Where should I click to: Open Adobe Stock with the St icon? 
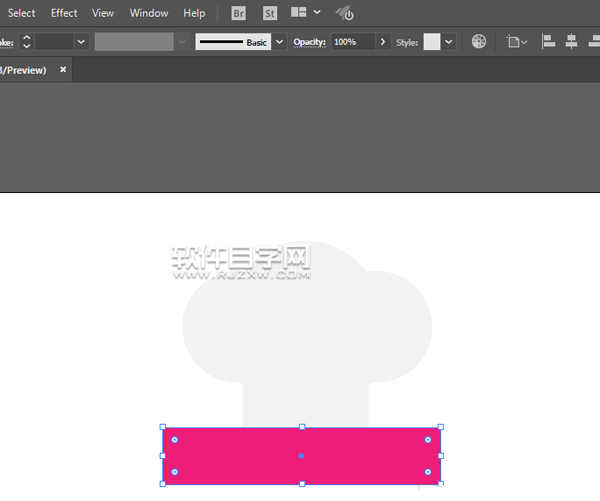[x=269, y=13]
